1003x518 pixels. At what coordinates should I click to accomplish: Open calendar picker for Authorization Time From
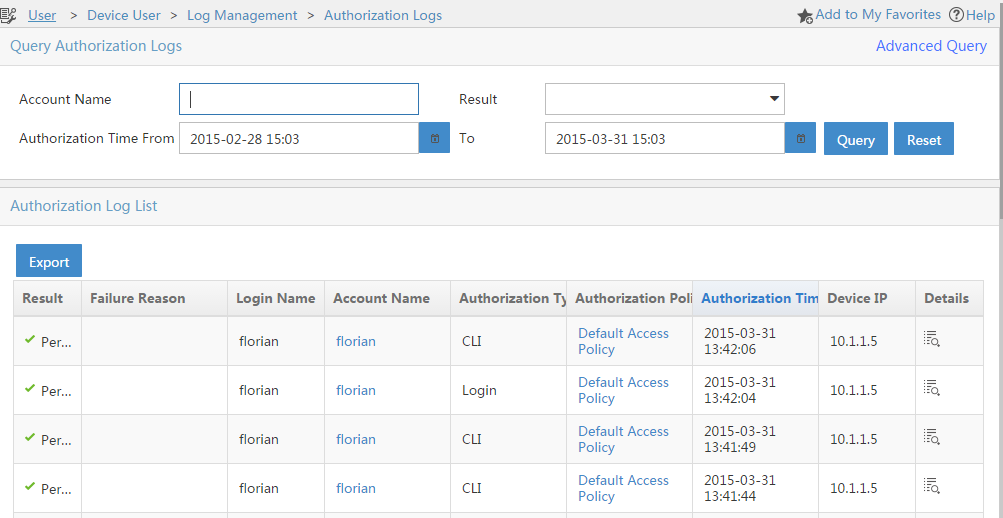click(435, 139)
